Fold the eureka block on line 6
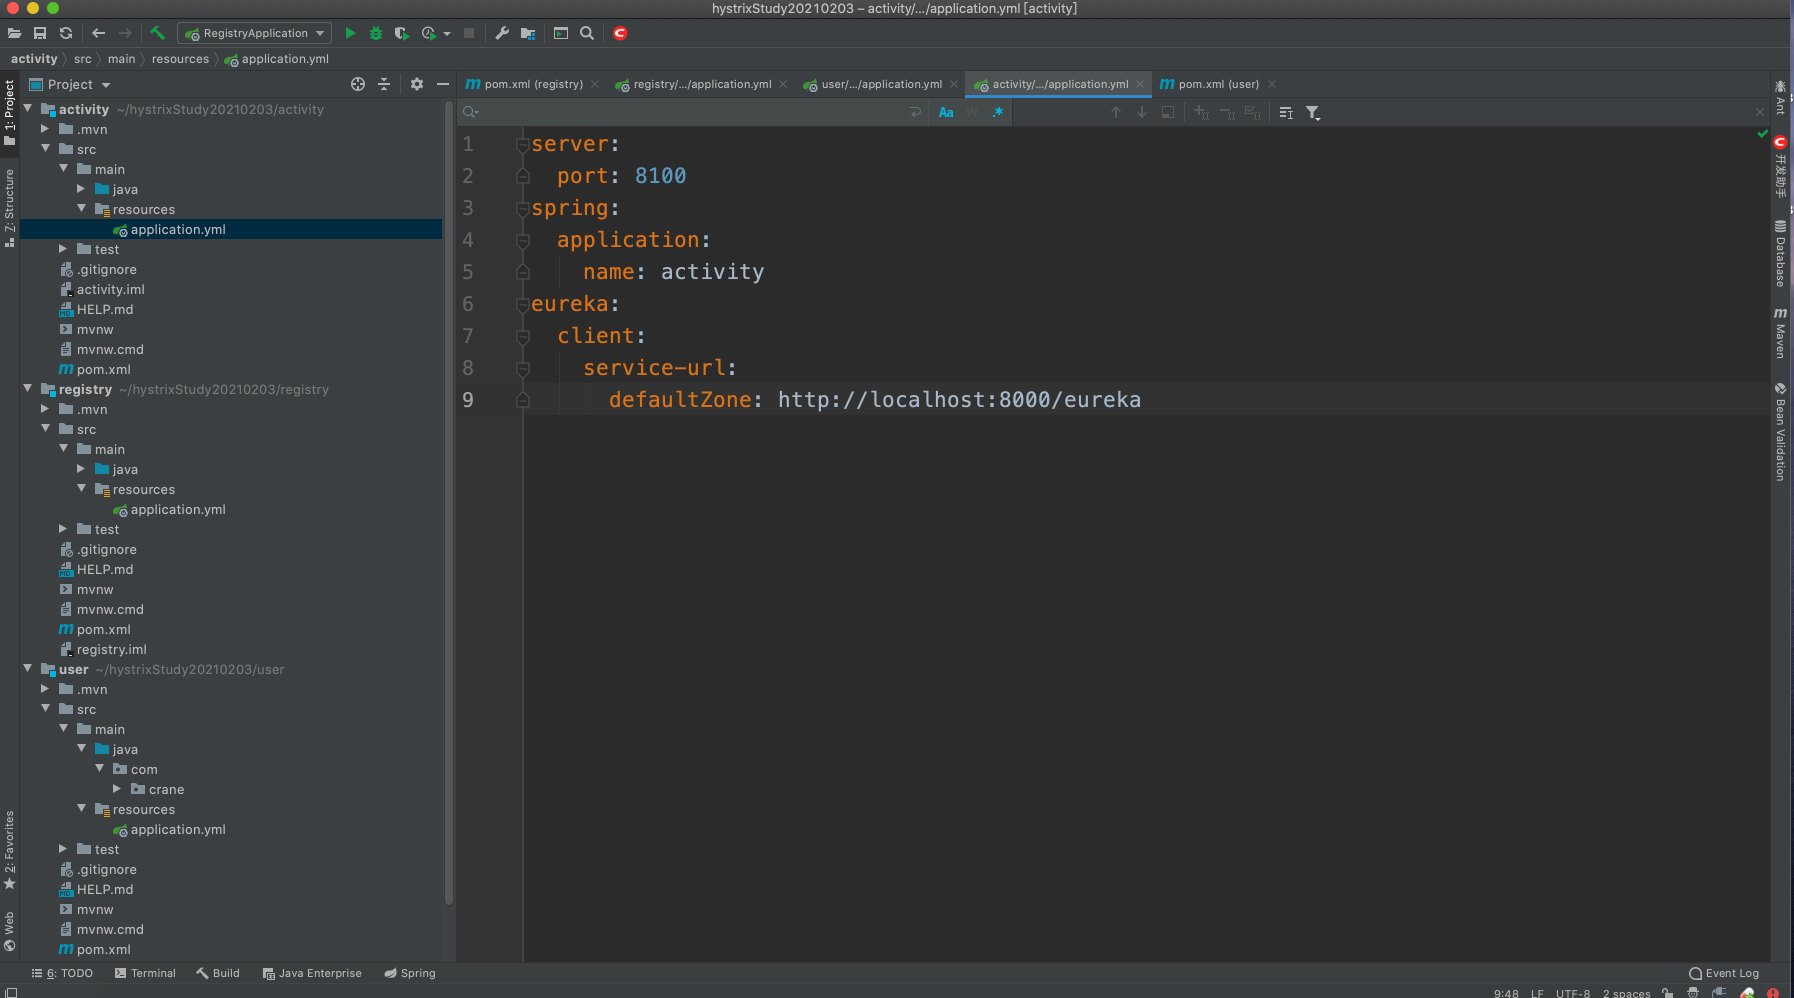 pos(522,304)
